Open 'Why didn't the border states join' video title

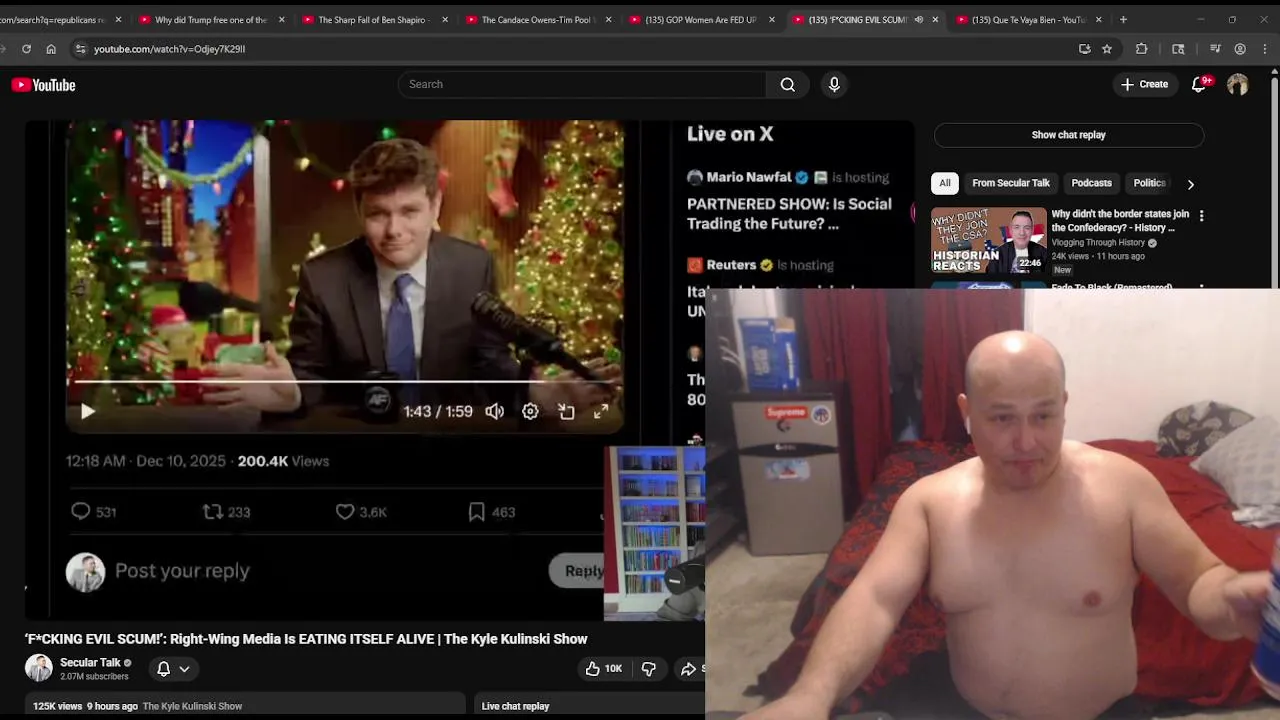[1120, 221]
